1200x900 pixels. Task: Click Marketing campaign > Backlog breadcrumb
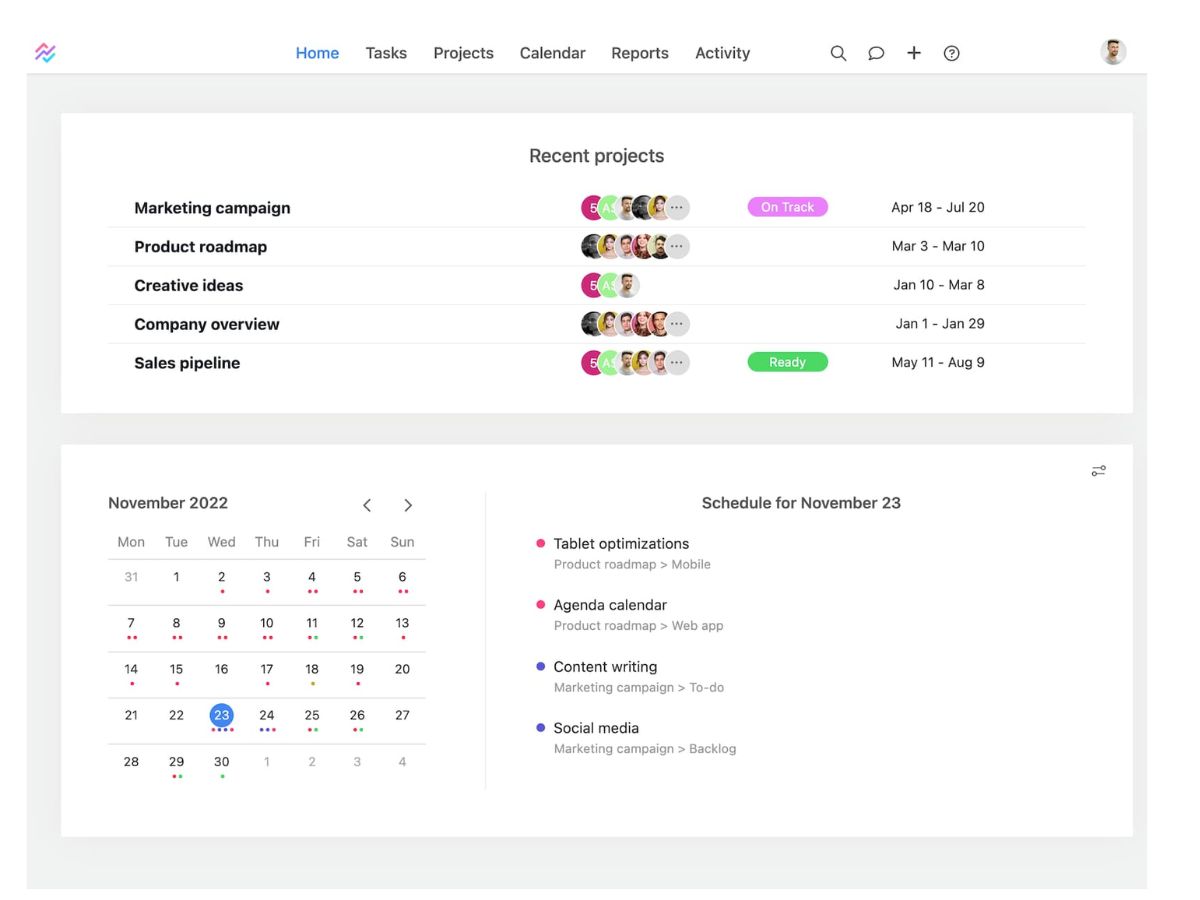point(645,749)
